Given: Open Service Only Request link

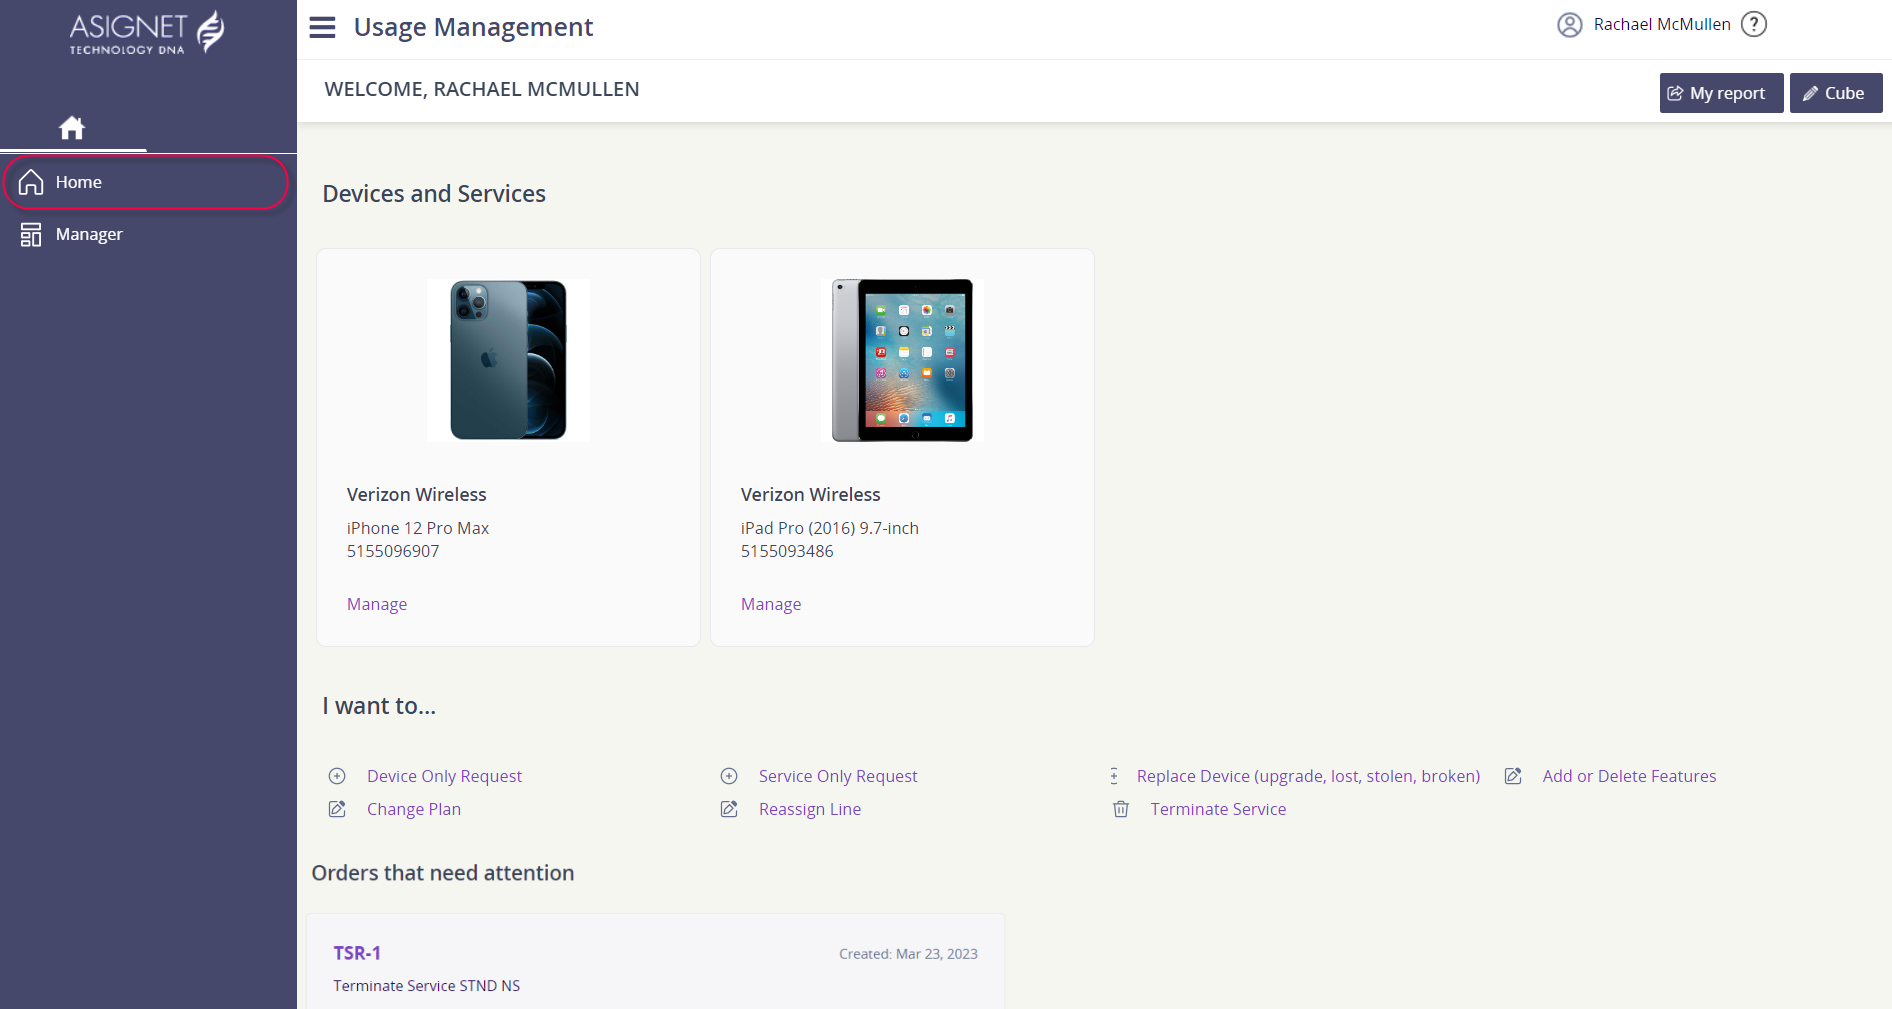Looking at the screenshot, I should pyautogui.click(x=838, y=776).
